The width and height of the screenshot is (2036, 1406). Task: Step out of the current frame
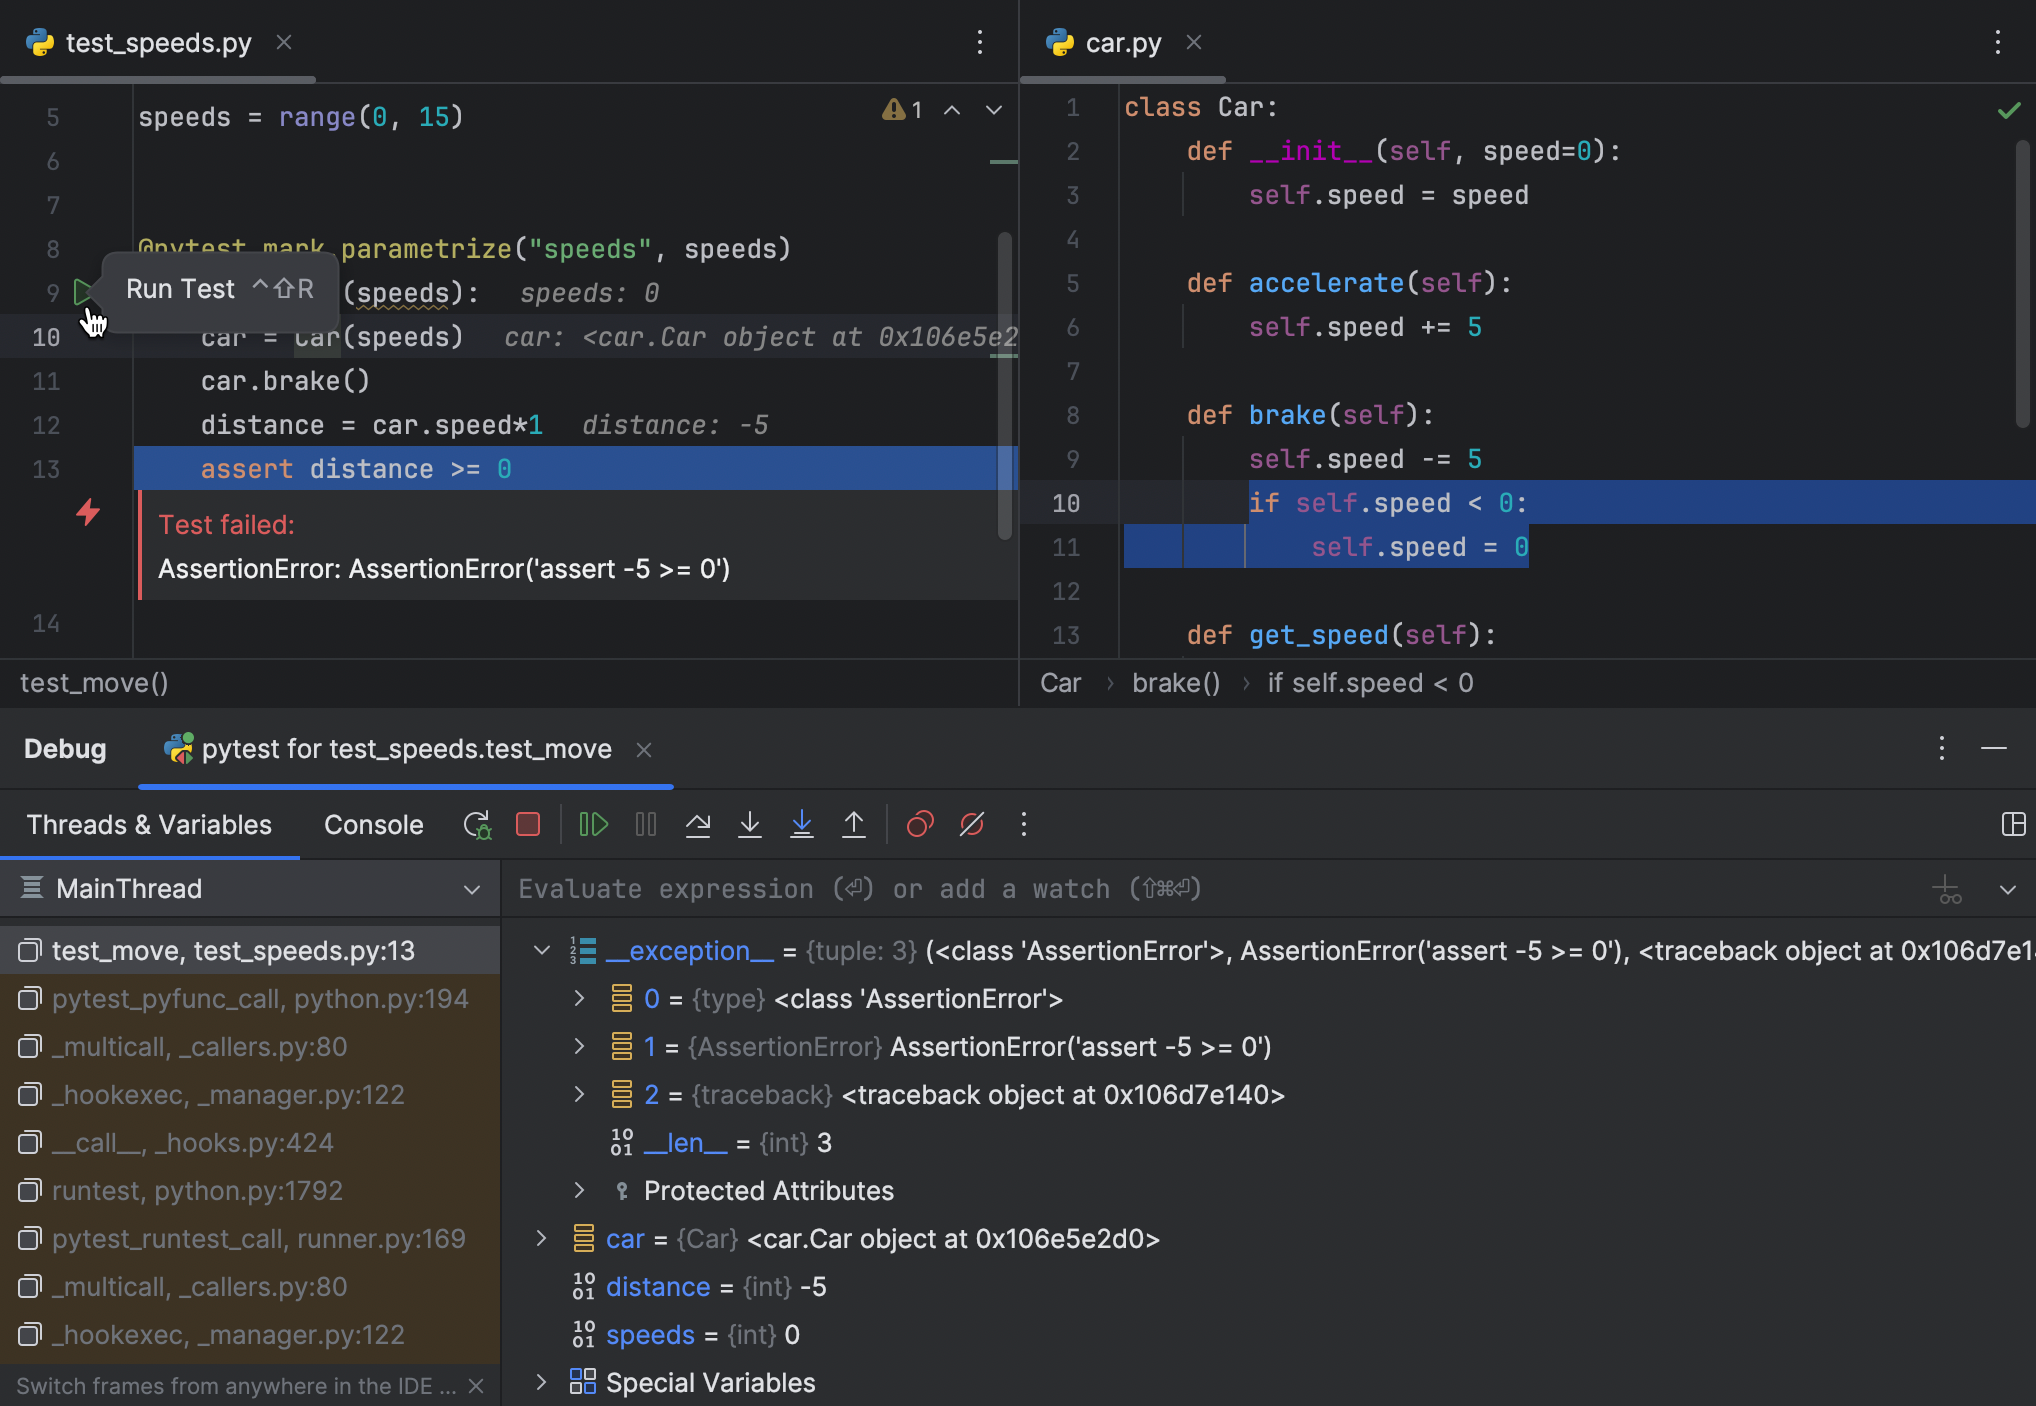tap(854, 824)
